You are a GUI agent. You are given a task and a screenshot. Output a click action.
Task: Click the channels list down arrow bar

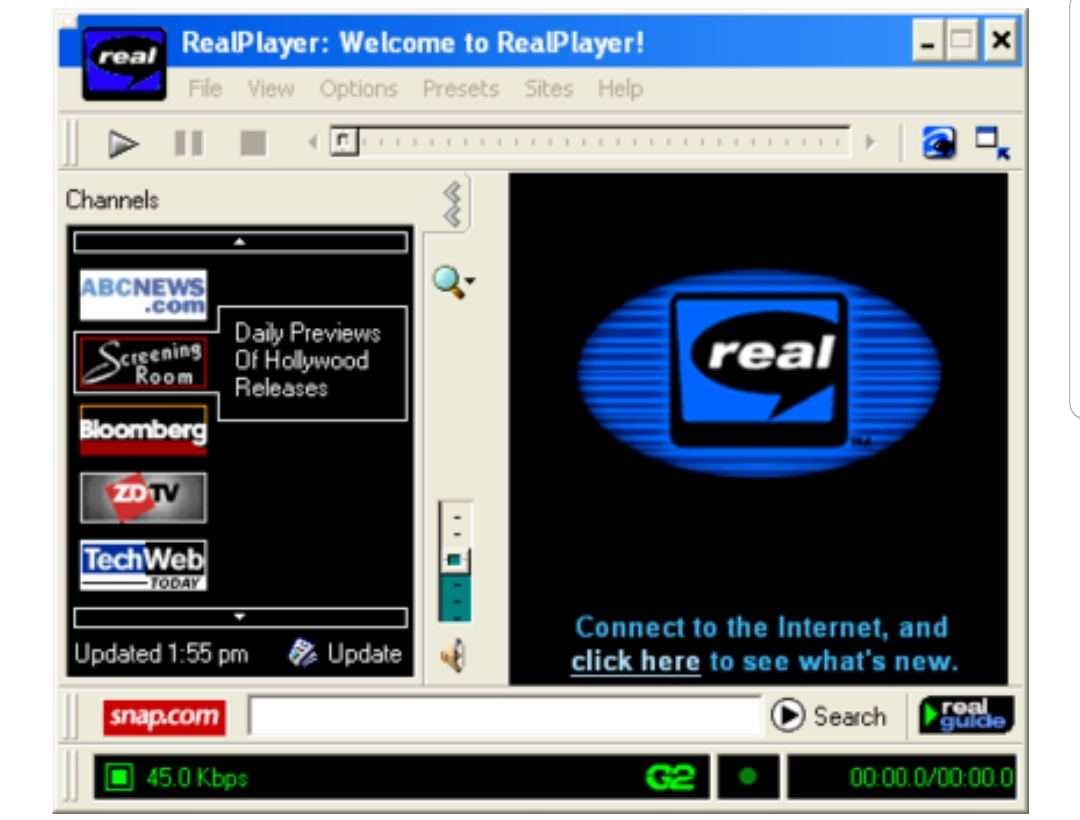point(240,617)
